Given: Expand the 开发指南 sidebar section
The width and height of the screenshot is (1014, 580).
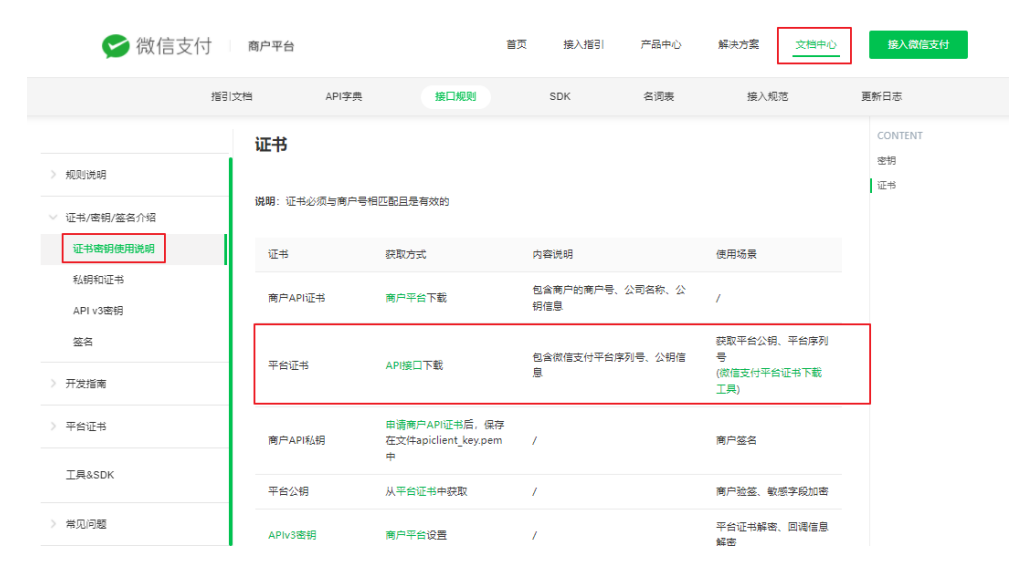Looking at the screenshot, I should pyautogui.click(x=86, y=383).
